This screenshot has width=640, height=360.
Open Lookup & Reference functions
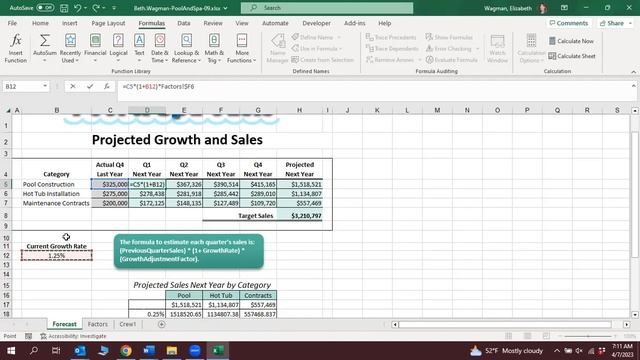pyautogui.click(x=187, y=48)
